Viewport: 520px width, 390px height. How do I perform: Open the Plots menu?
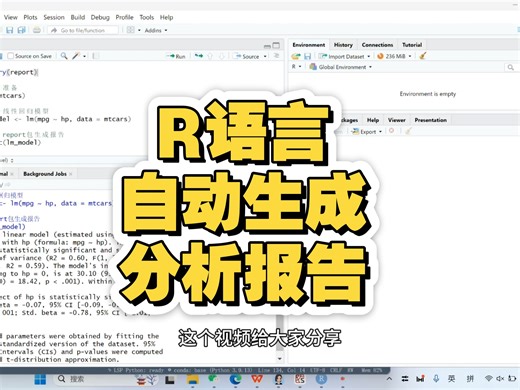pos(30,17)
